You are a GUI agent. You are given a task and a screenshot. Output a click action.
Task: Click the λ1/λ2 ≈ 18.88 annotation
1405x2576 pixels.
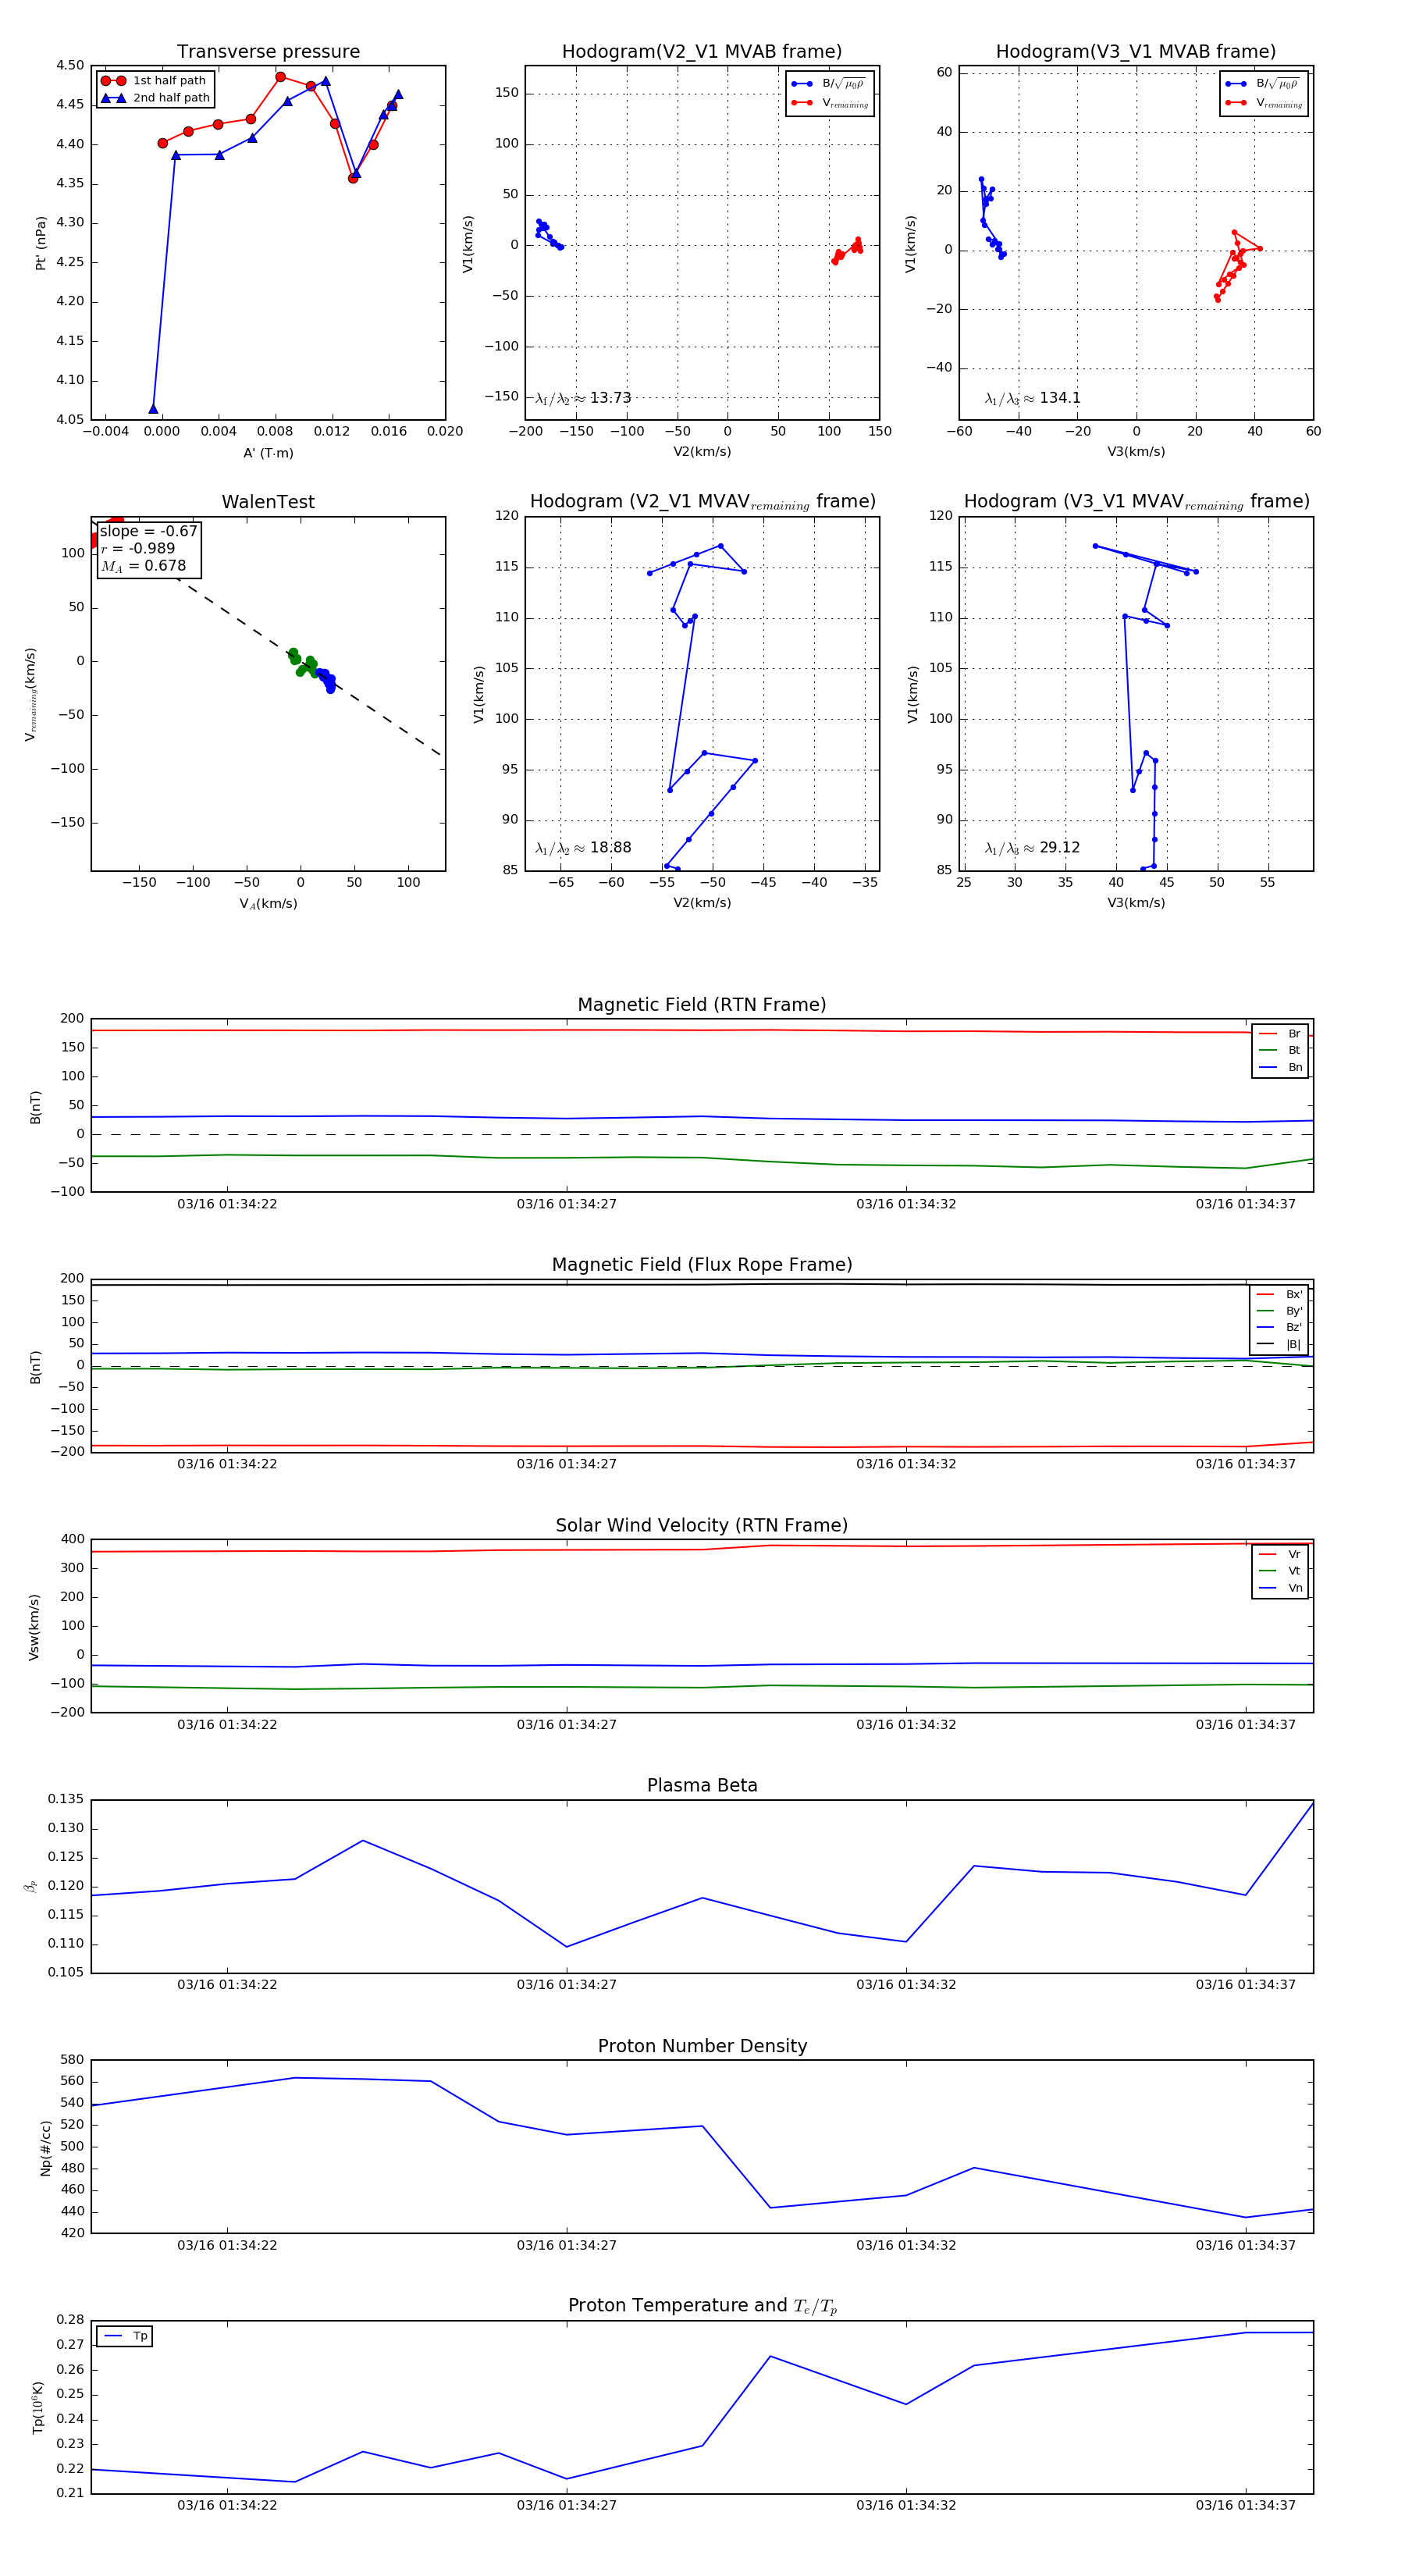coord(583,848)
